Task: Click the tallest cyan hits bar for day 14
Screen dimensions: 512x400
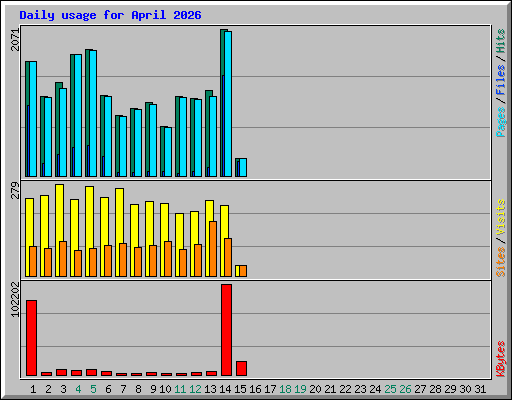Action: point(228,104)
